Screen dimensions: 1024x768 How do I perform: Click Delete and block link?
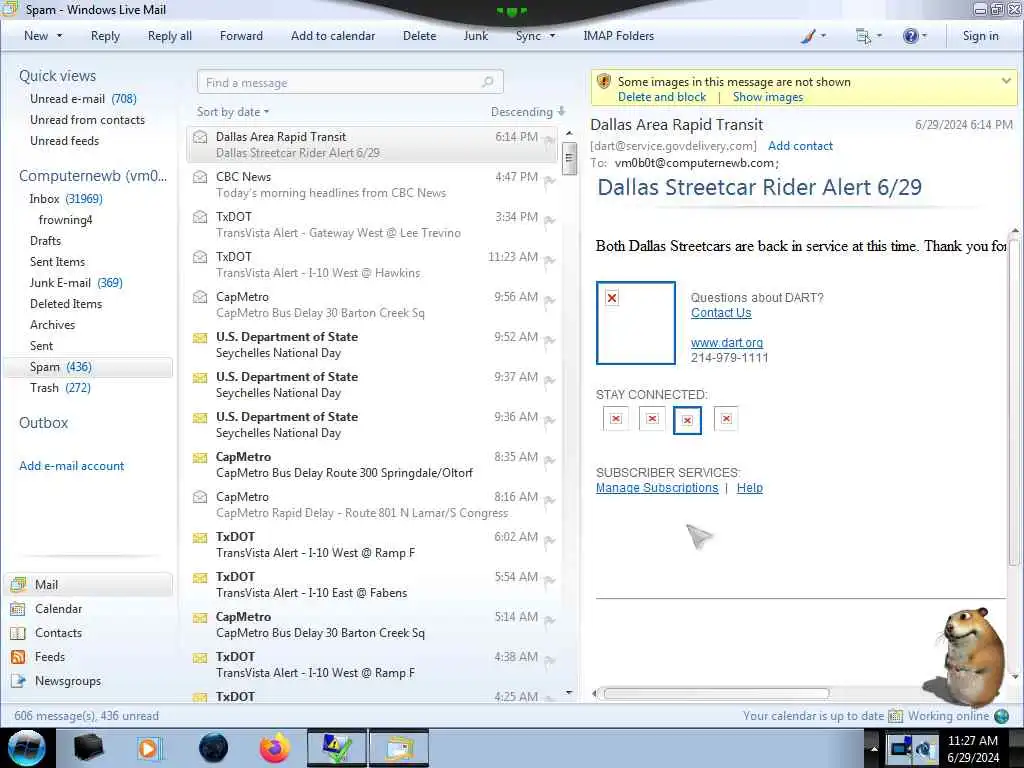662,97
